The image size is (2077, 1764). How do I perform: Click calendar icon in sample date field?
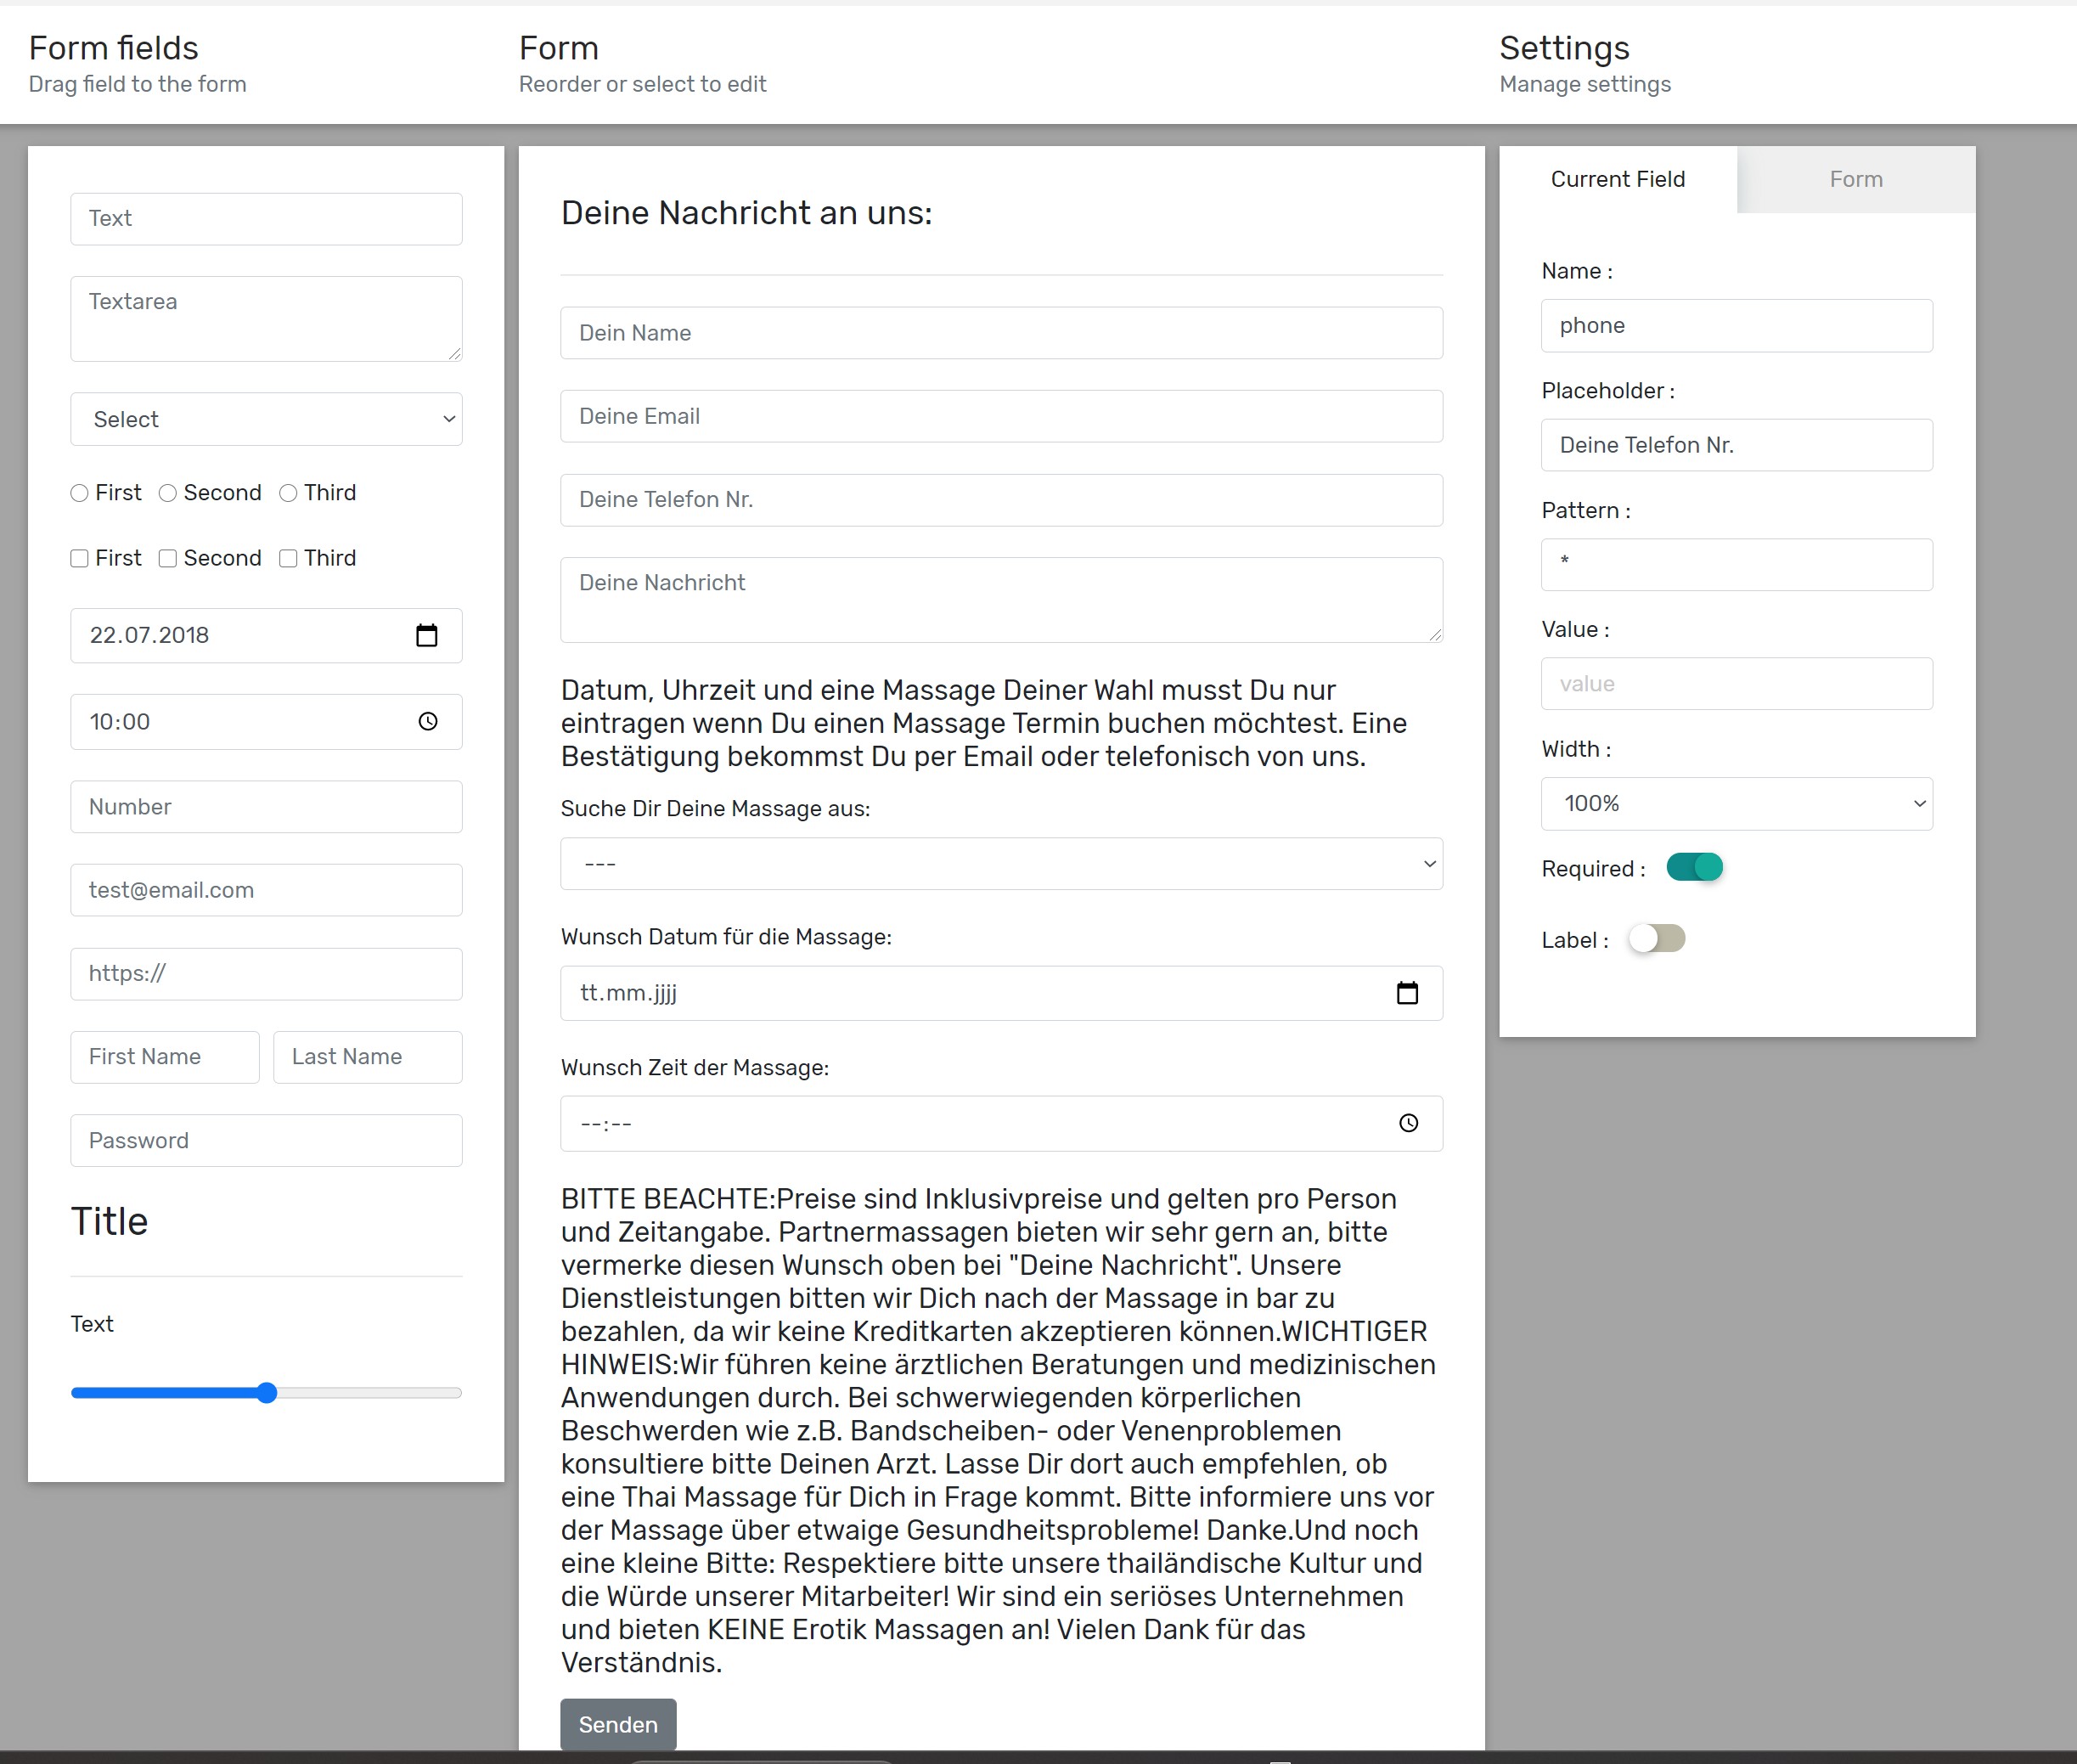click(427, 636)
